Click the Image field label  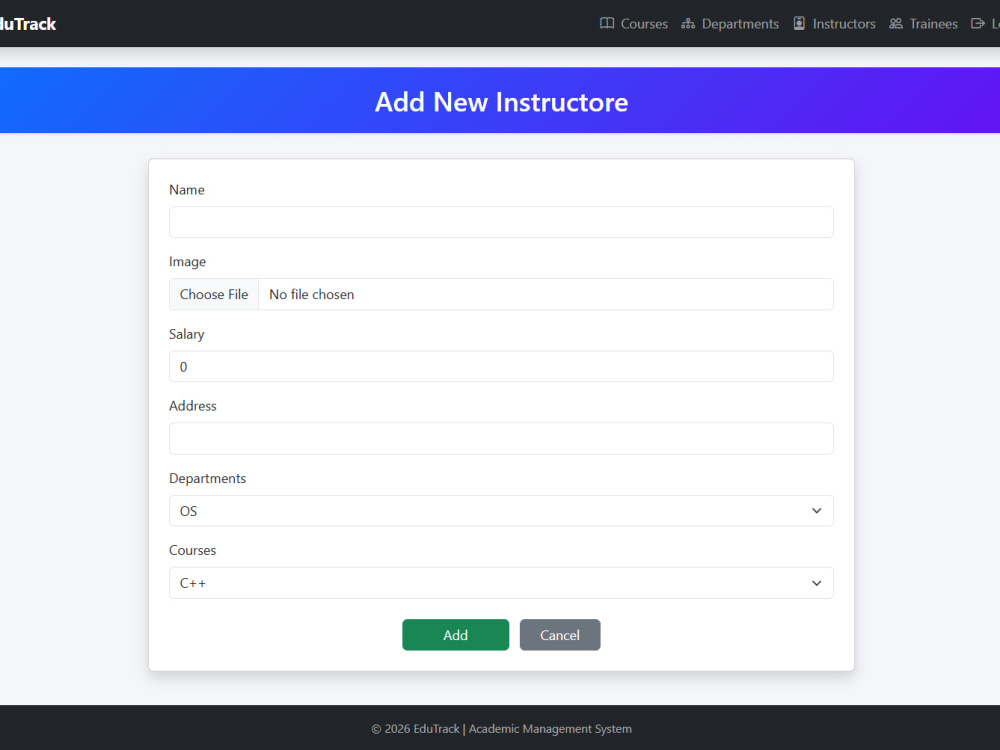(188, 261)
